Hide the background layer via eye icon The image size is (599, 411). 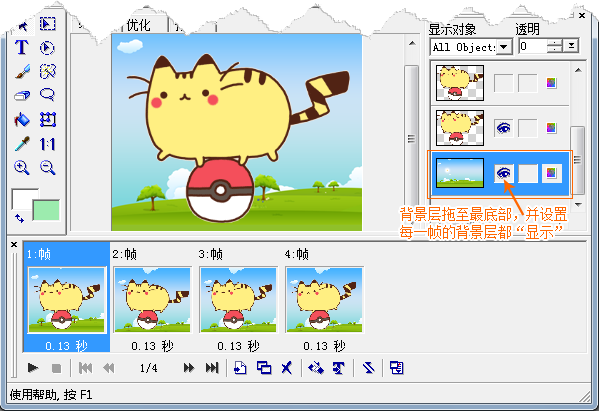click(x=503, y=173)
